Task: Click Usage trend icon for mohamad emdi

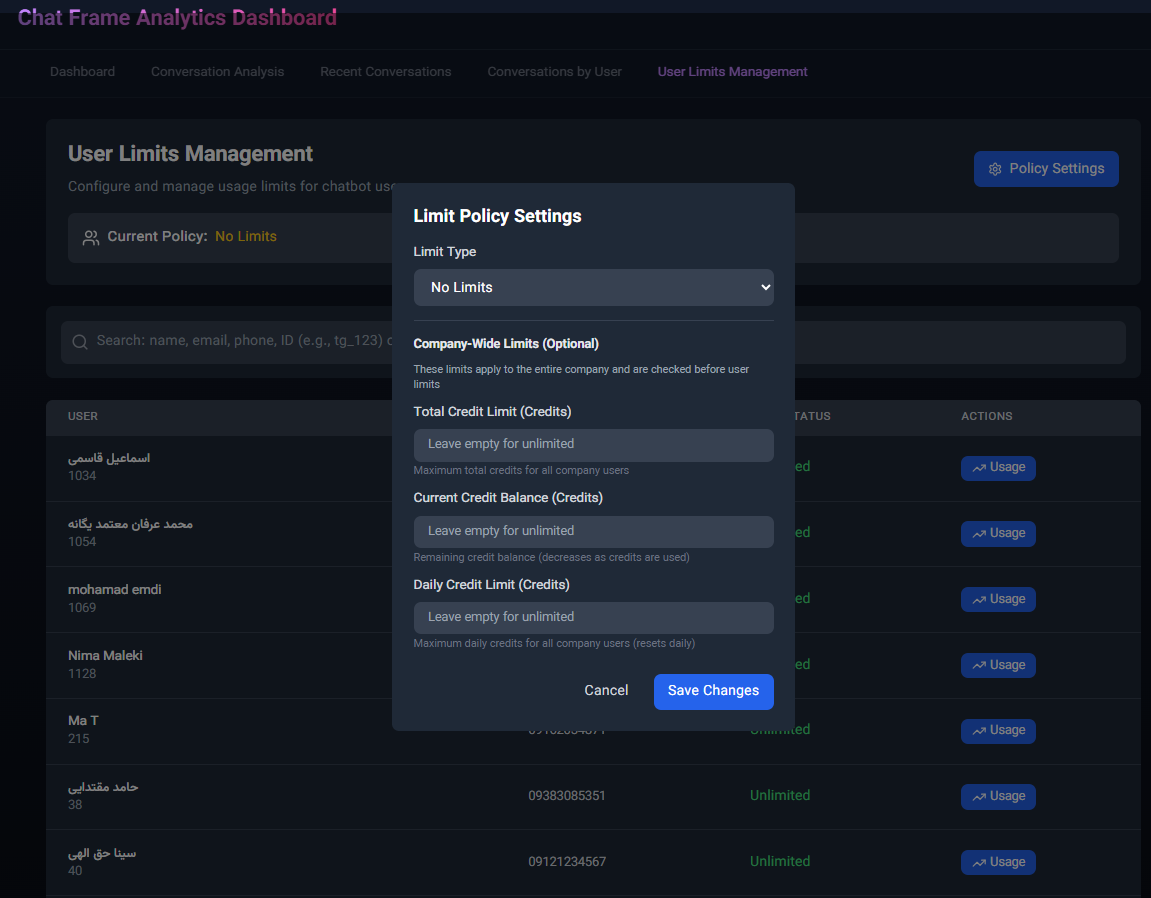Action: click(978, 600)
